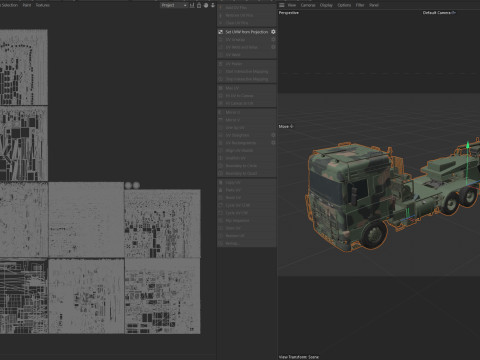Open the viewport Display menu
This screenshot has height=360, width=480.
pyautogui.click(x=326, y=5)
